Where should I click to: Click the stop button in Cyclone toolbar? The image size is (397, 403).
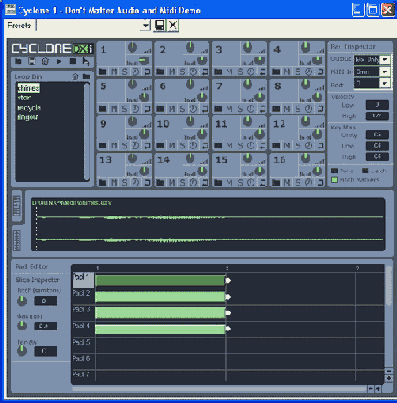pos(73,62)
